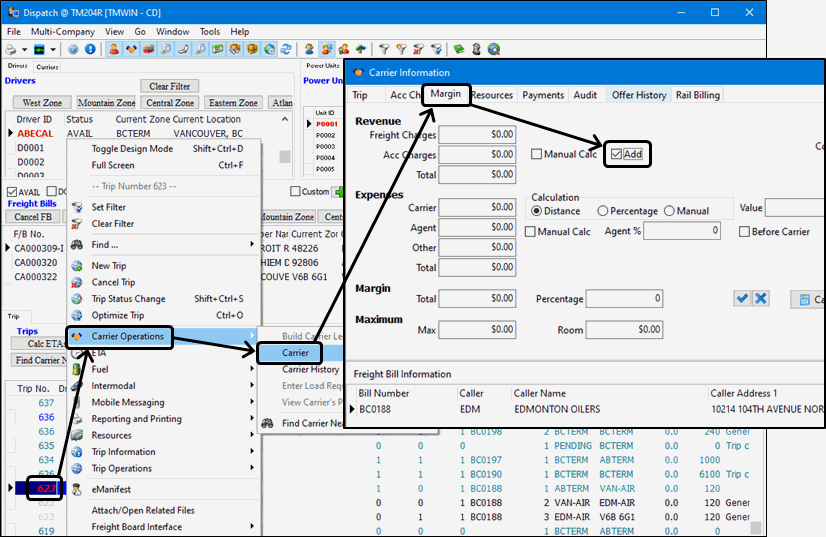
Task: Select the Percentage calculation radio button
Action: click(603, 211)
